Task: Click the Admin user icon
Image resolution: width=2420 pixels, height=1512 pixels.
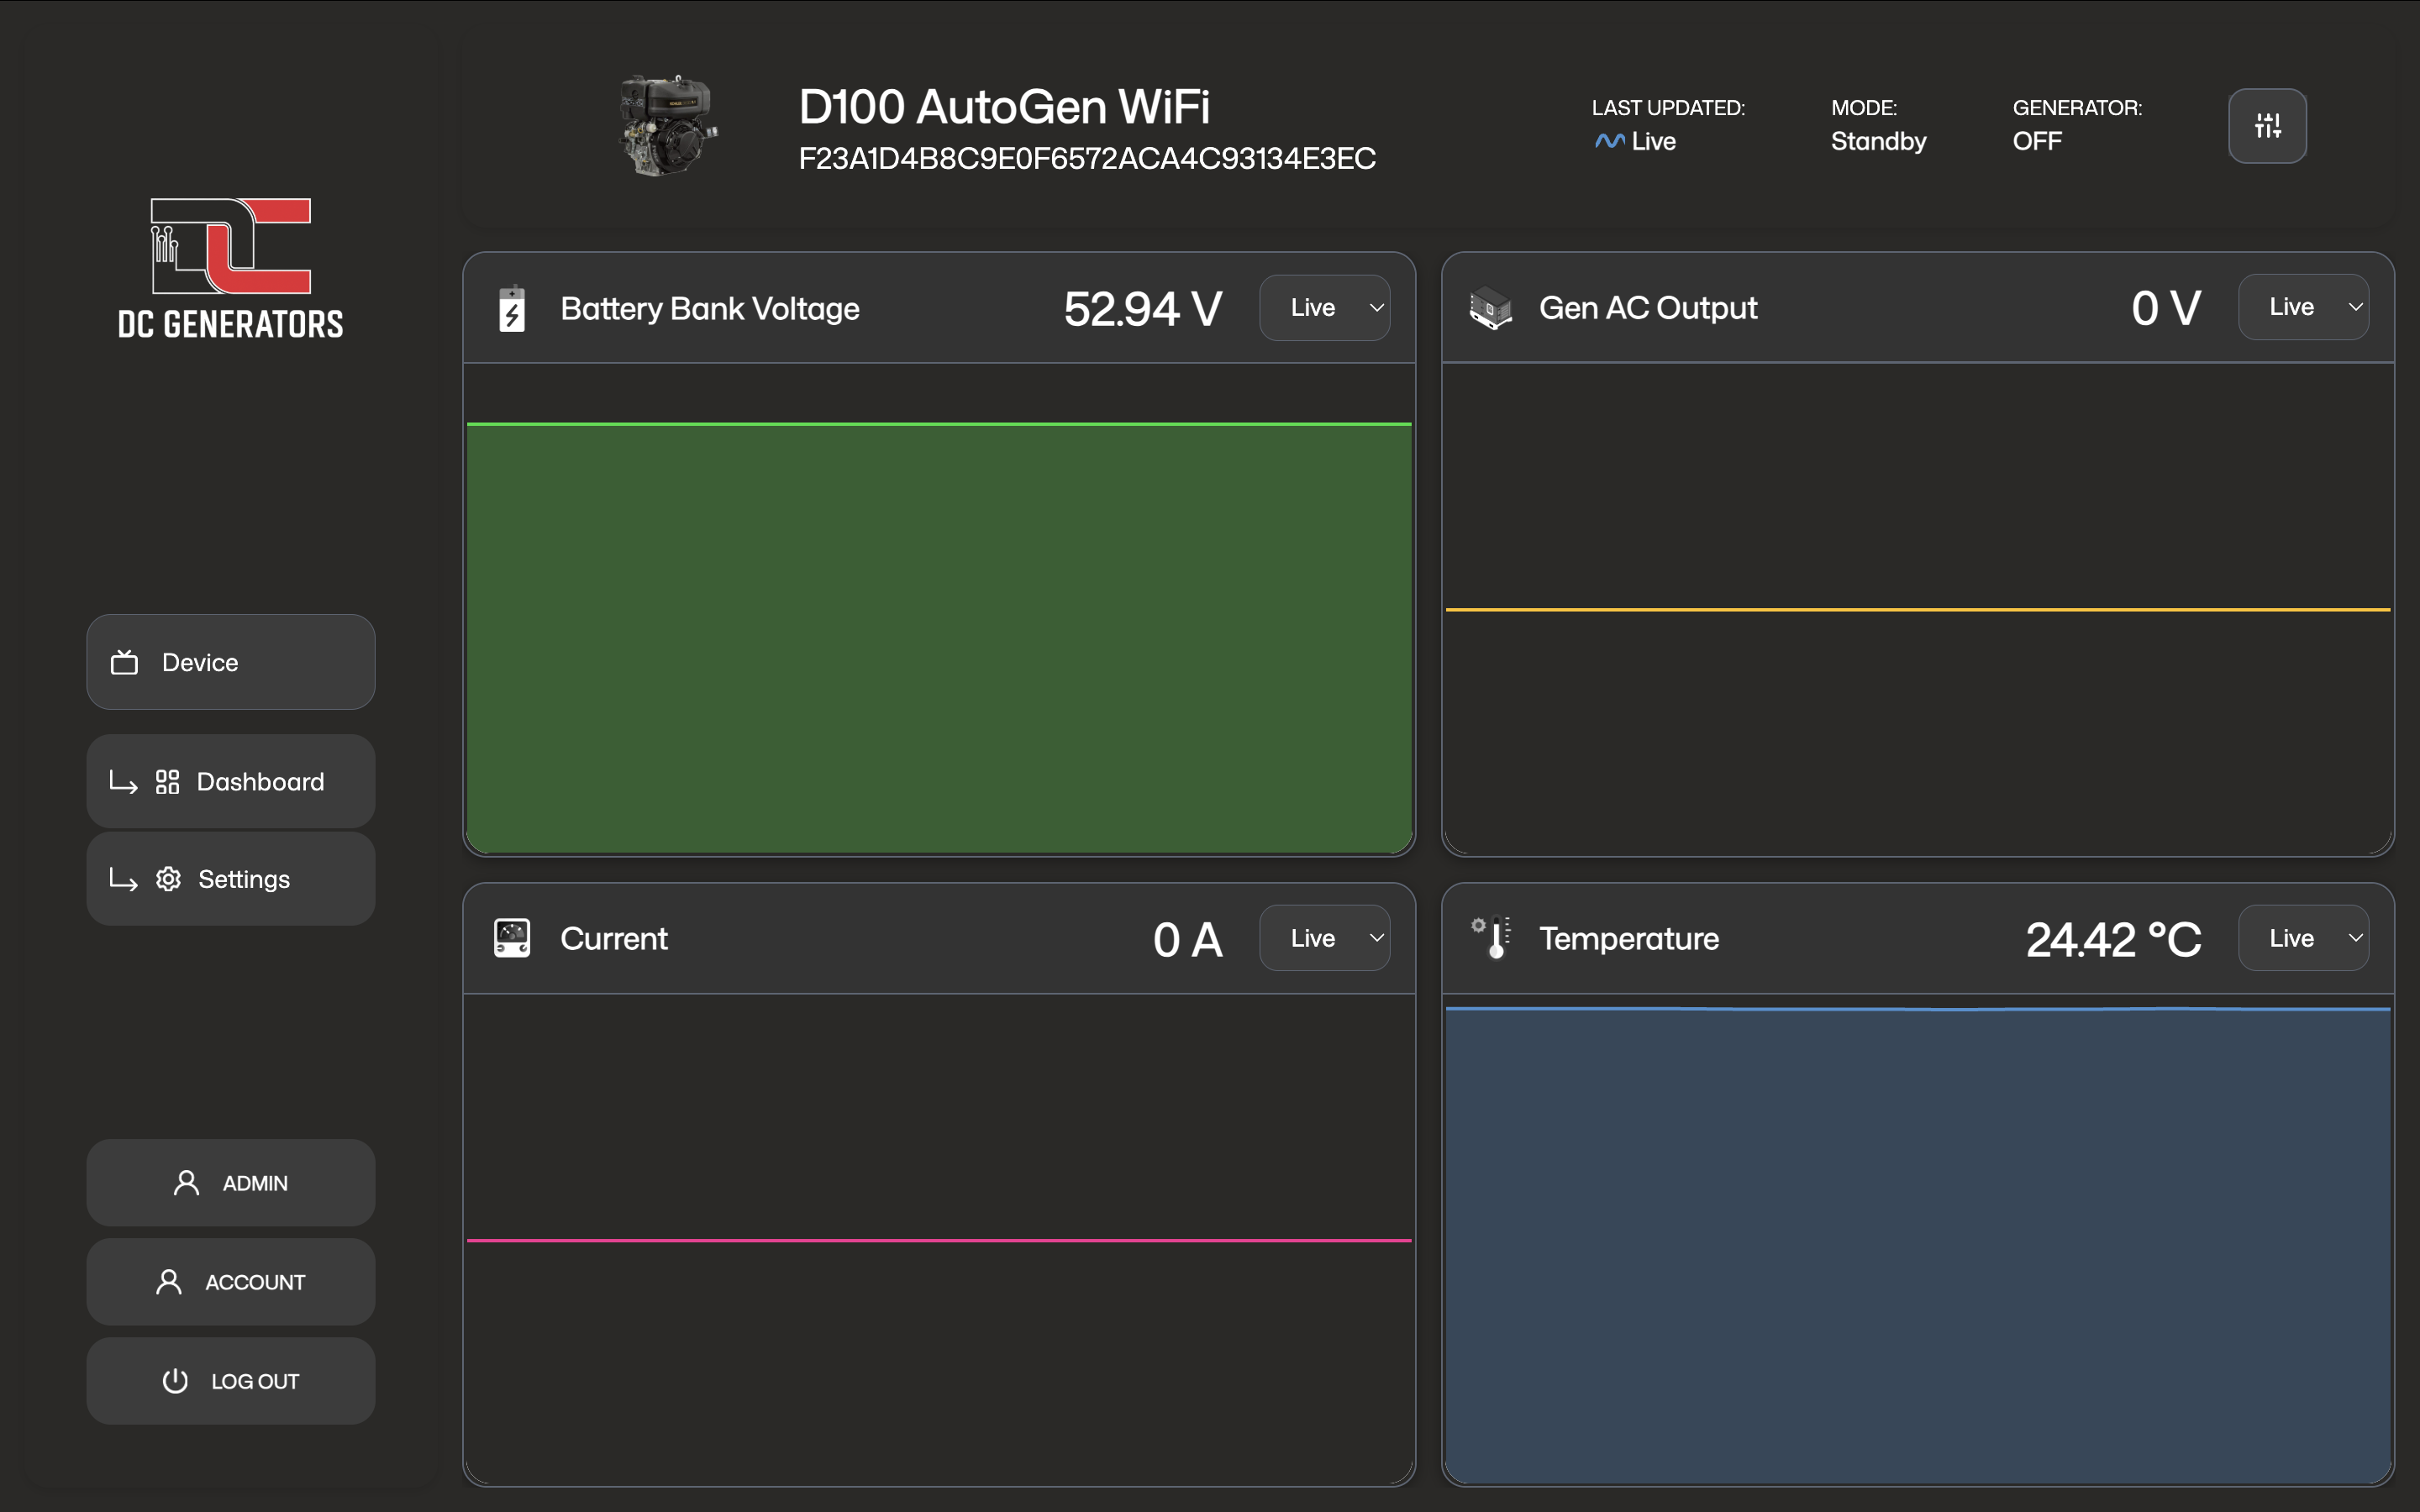Action: tap(186, 1183)
